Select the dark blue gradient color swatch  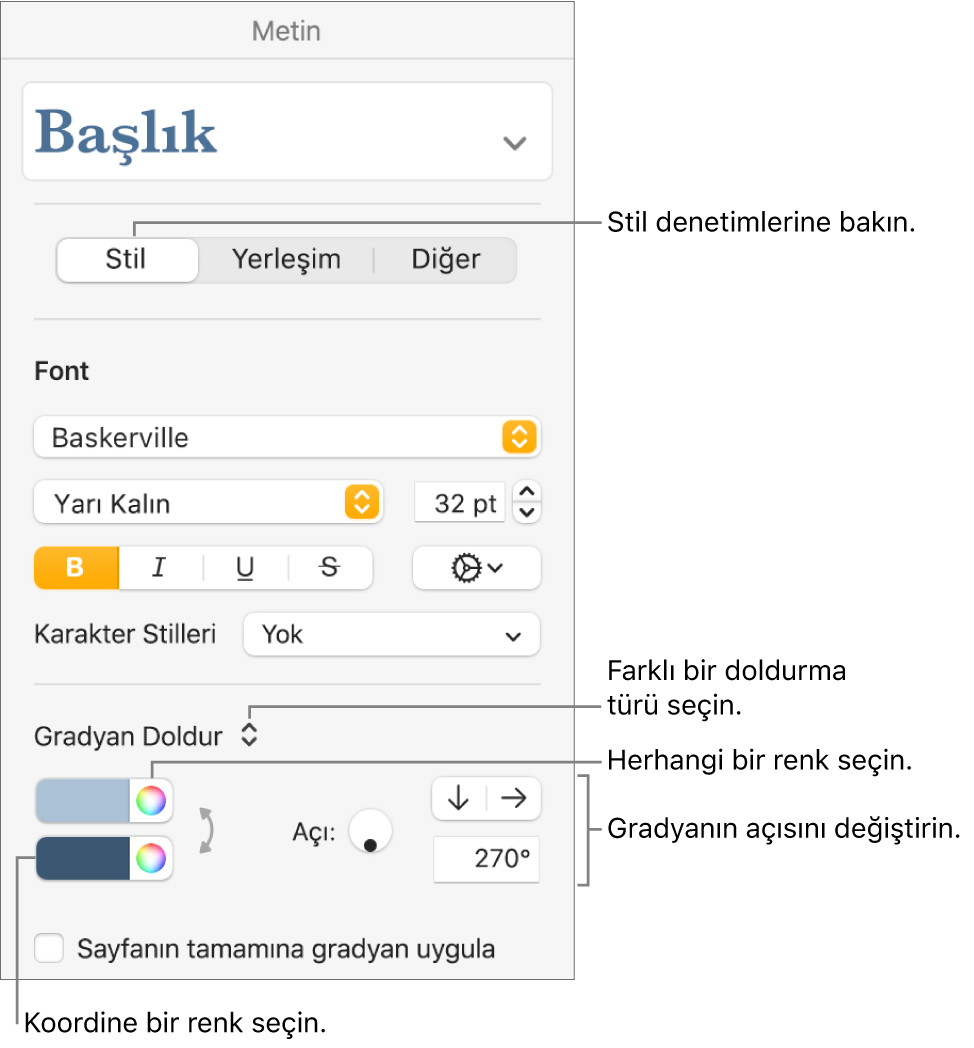pos(82,859)
